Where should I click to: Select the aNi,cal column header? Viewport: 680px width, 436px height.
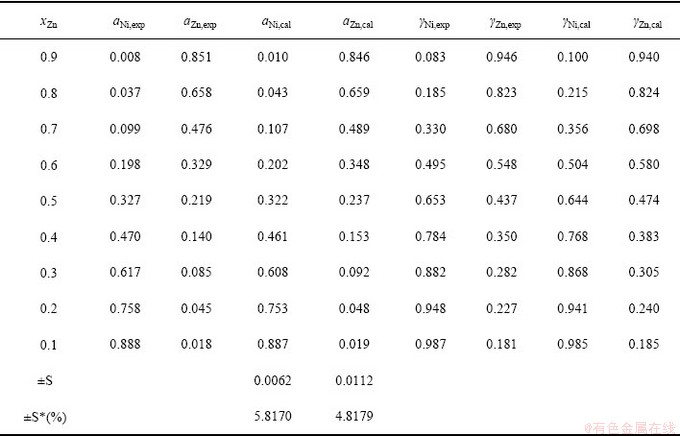[276, 22]
